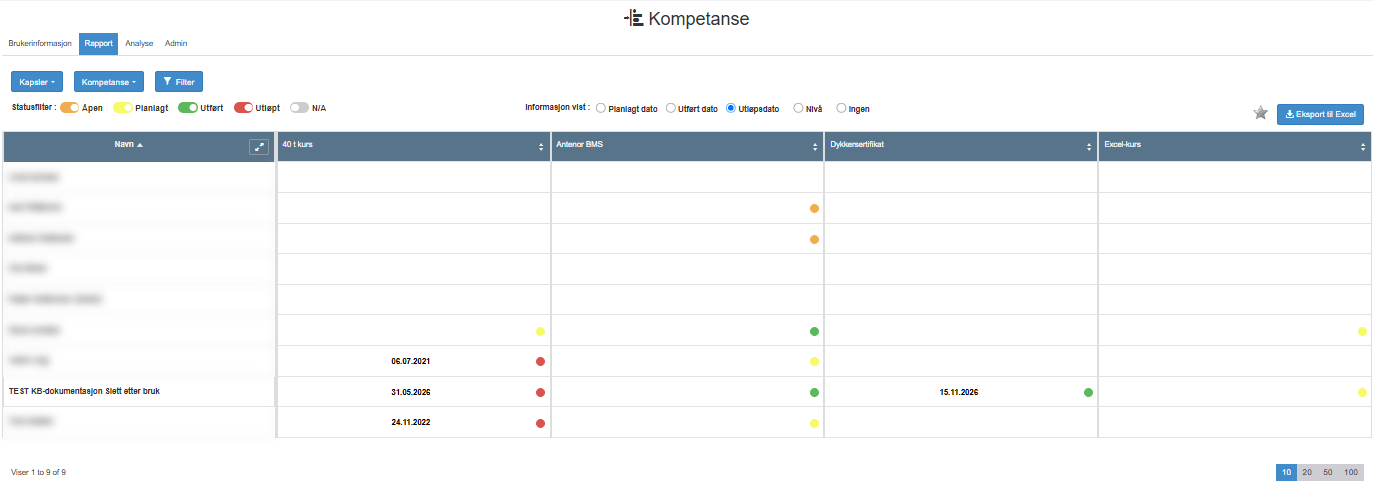Click the star favorite icon
Viewport: 1374px width, 482px height.
(x=1261, y=113)
